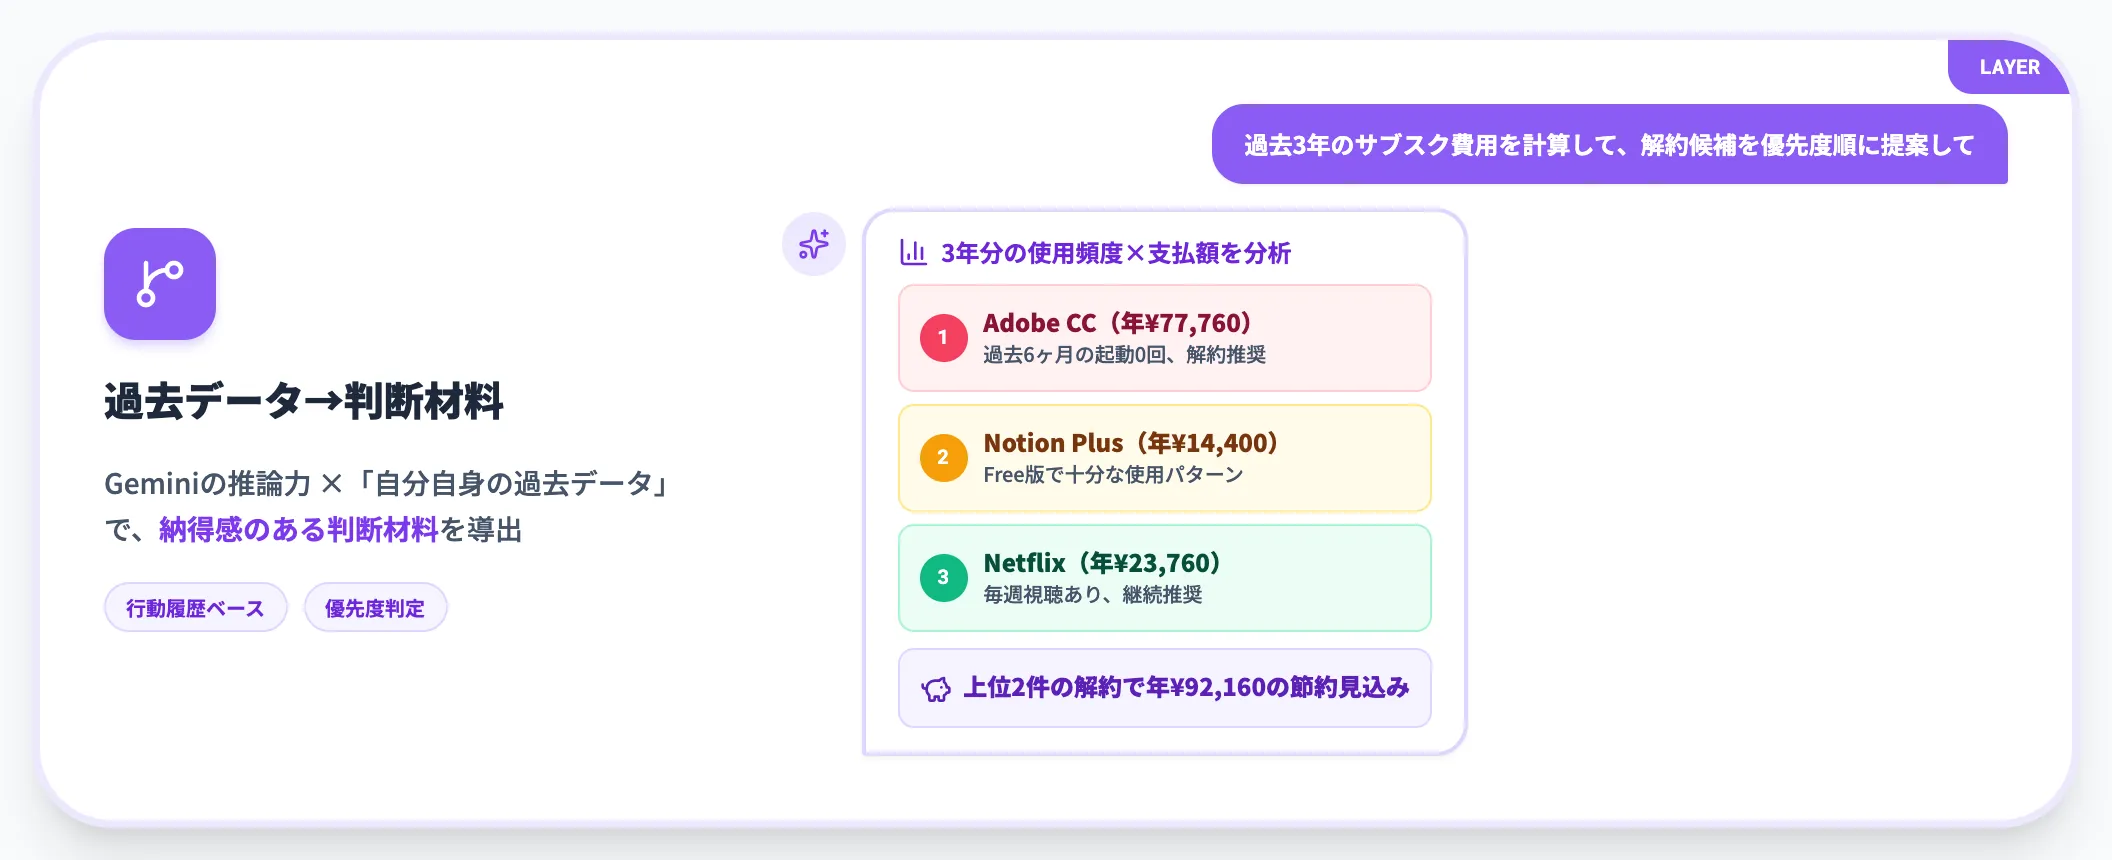2112x860 pixels.
Task: Select the LAYER corner tab
Action: [2009, 67]
